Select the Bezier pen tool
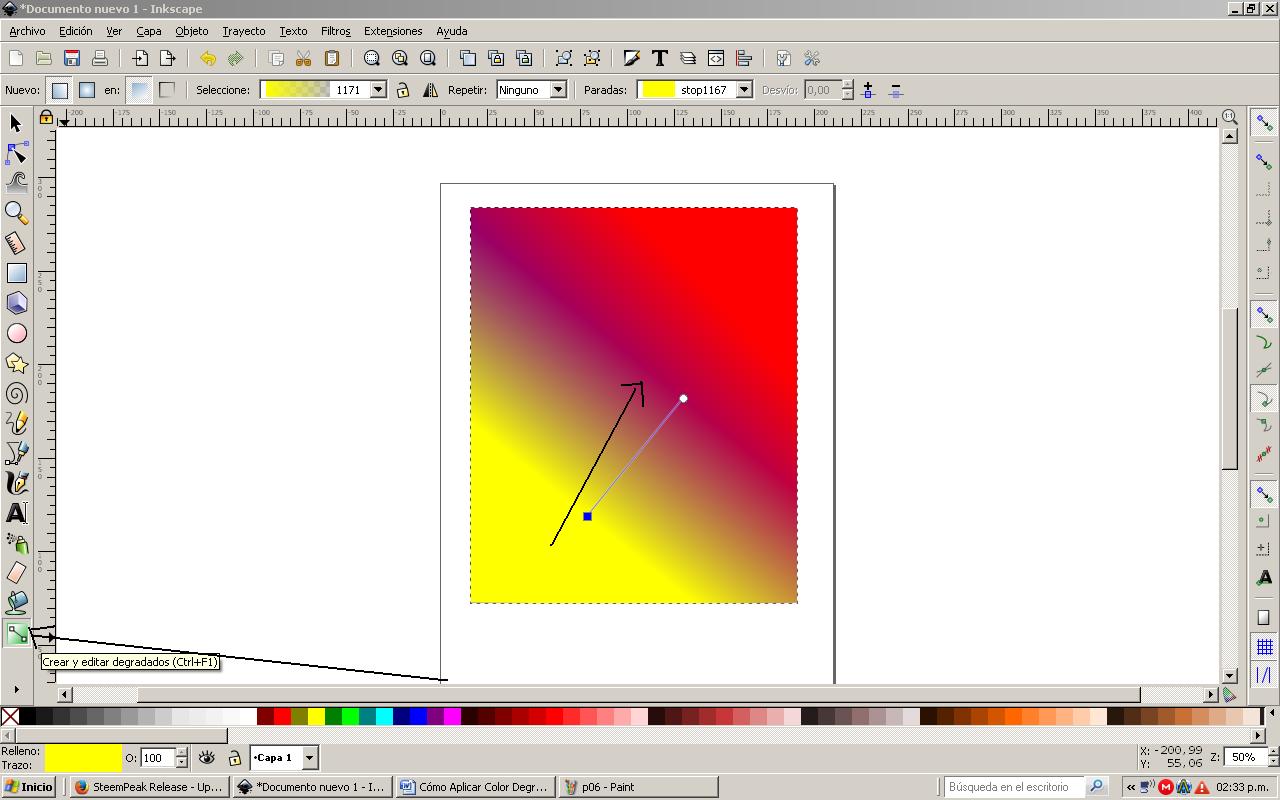The image size is (1280, 800). click(x=16, y=453)
